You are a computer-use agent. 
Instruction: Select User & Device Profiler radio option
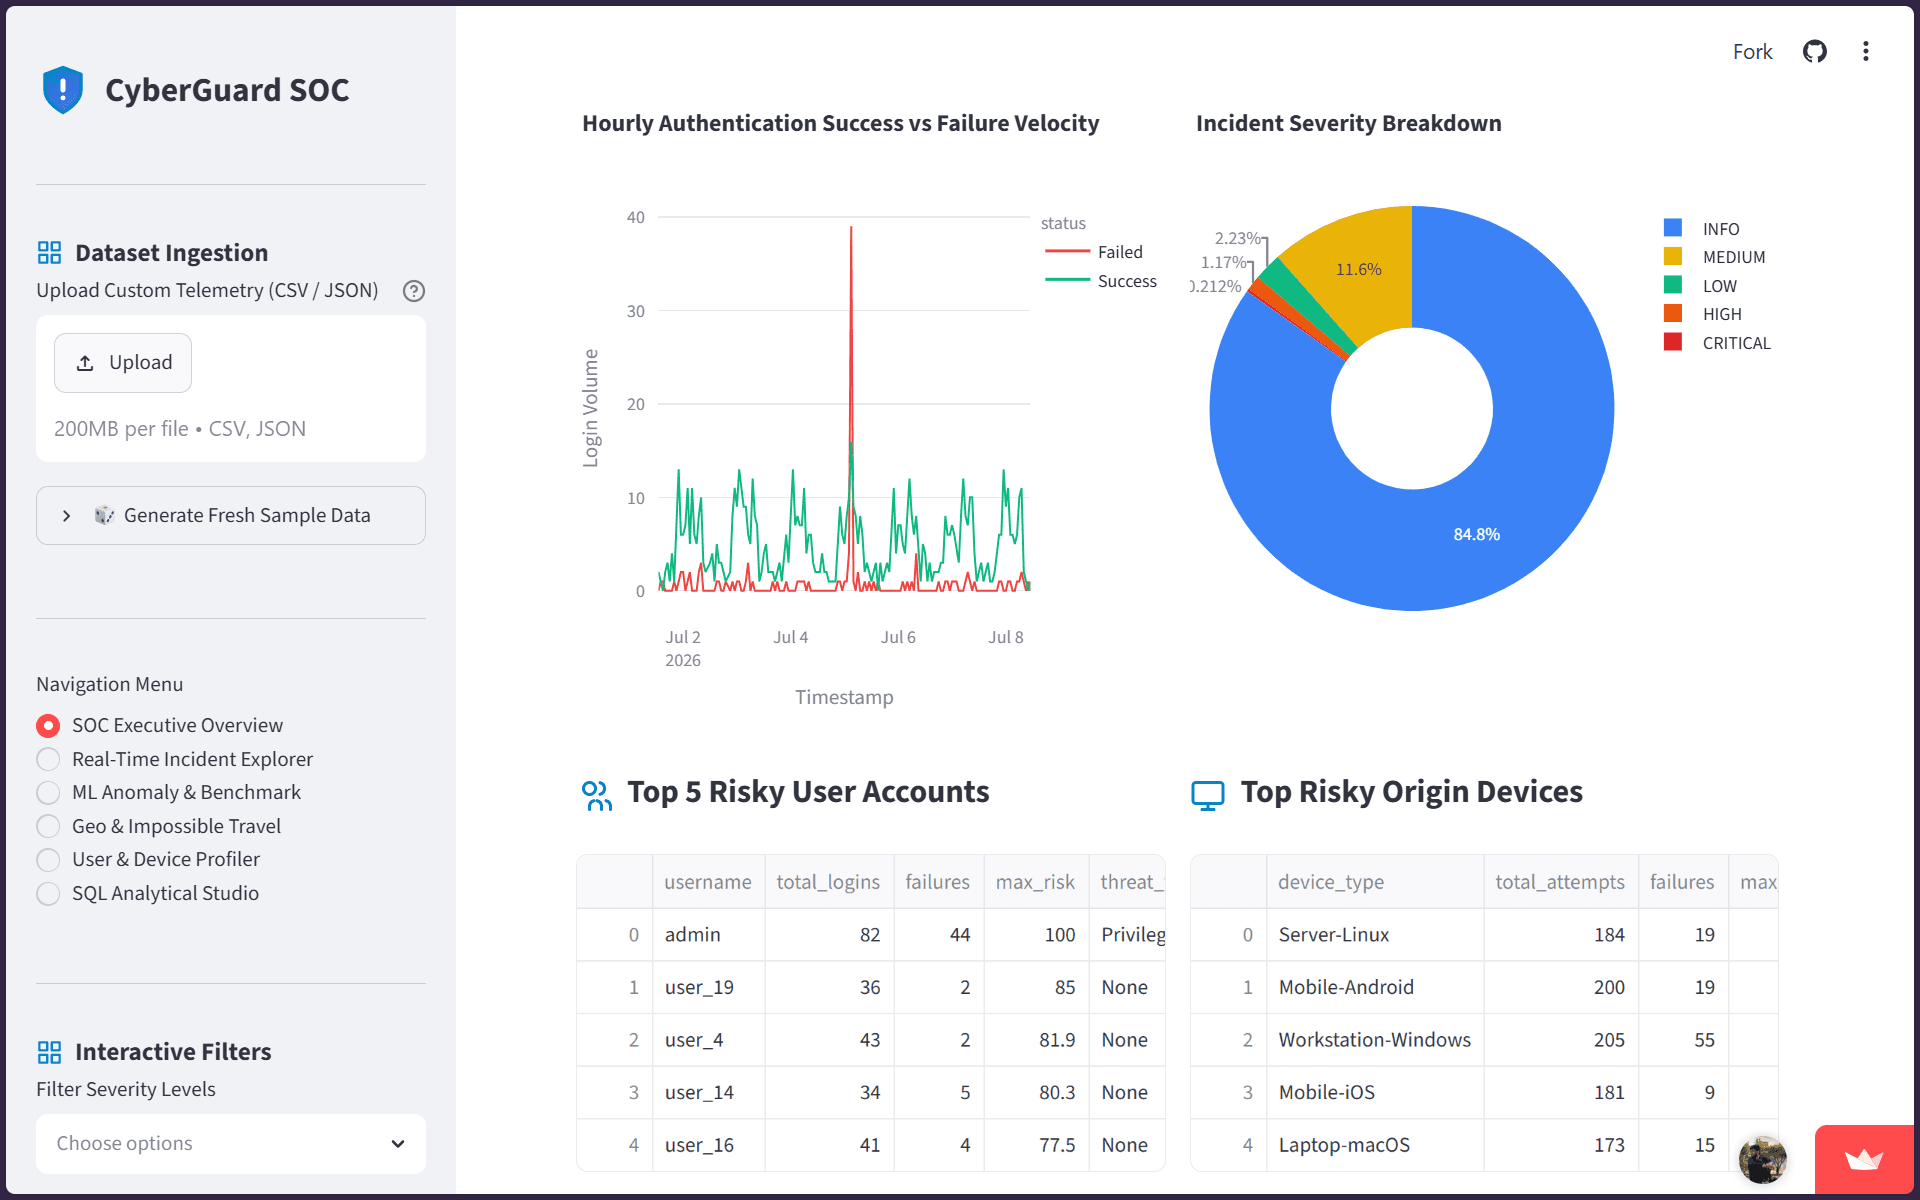tap(48, 860)
